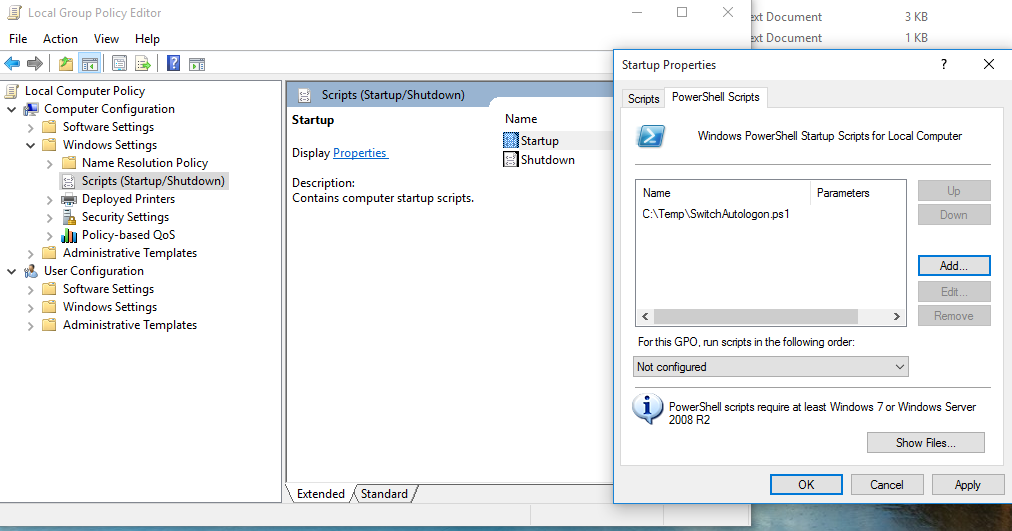Toggle Show/Hide Console Tree icon
The width and height of the screenshot is (1012, 531).
coord(90,63)
